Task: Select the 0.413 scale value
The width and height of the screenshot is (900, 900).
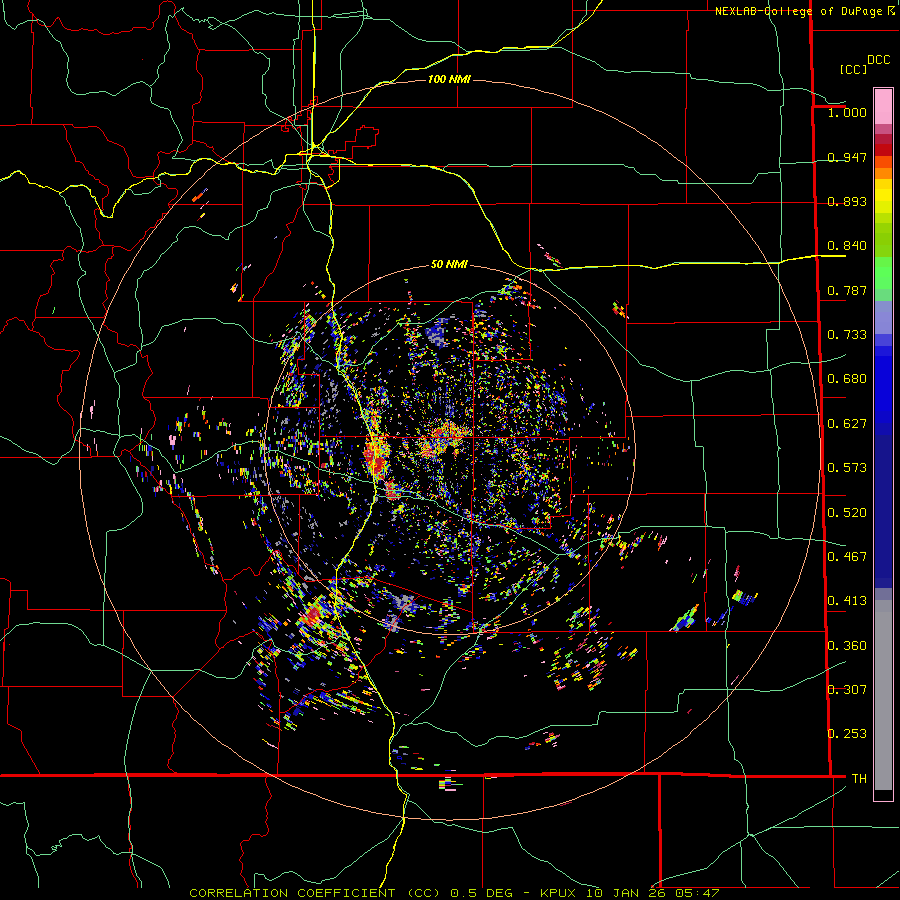Action: 847,601
